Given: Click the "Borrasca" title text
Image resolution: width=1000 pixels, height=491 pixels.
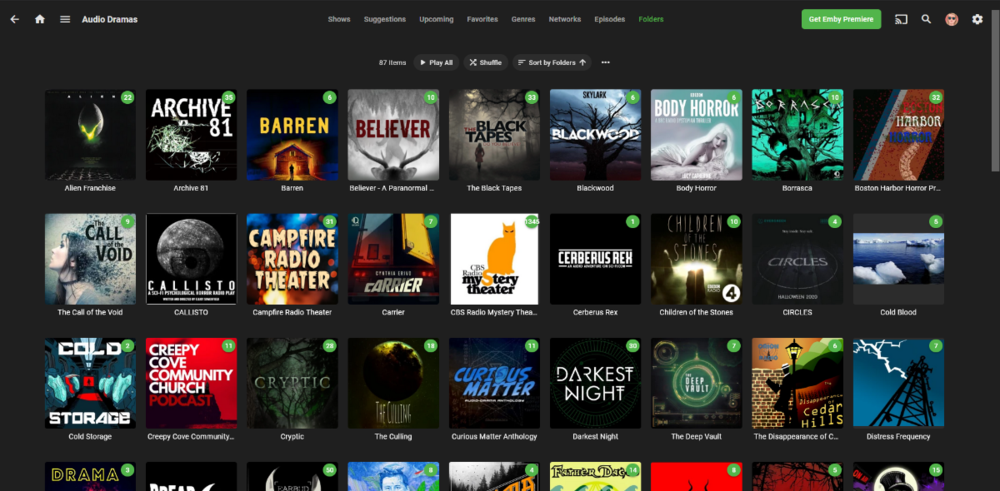Looking at the screenshot, I should click(797, 188).
